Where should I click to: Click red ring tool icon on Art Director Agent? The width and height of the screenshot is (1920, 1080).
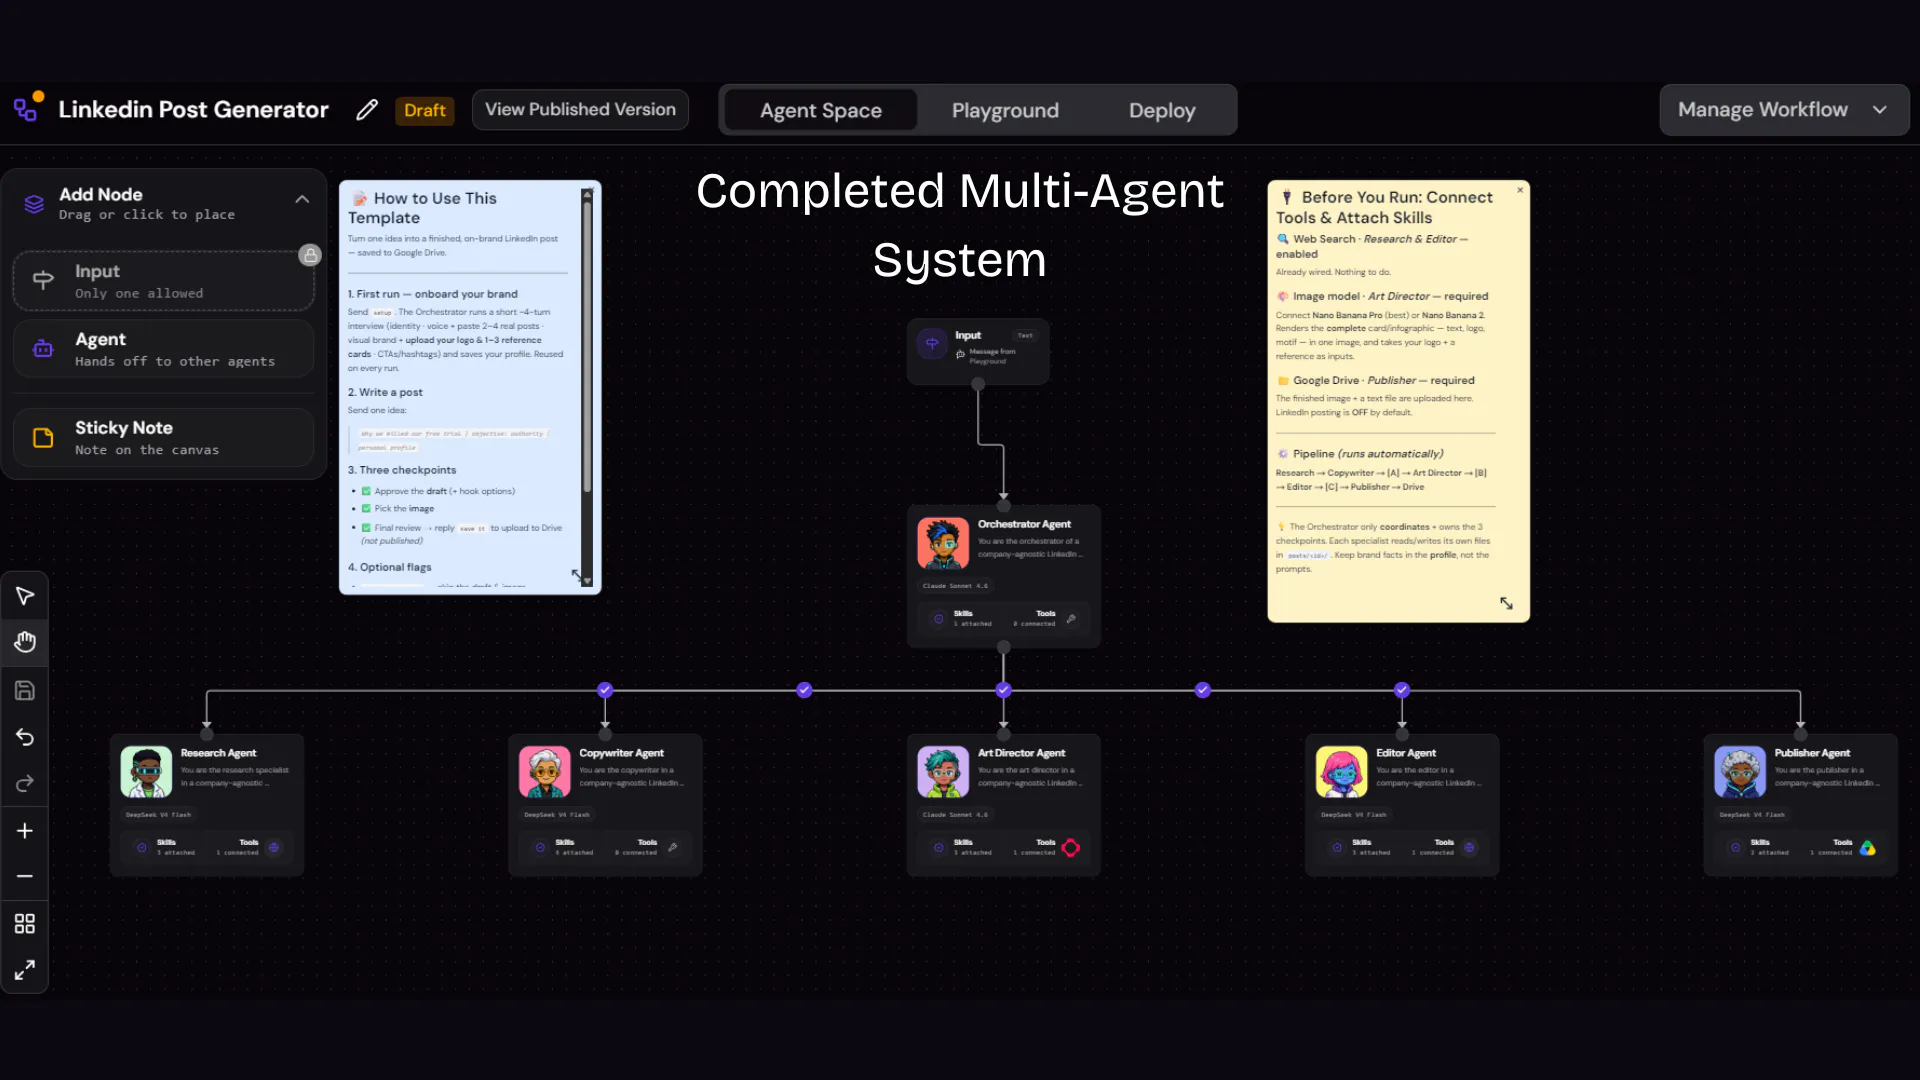tap(1071, 848)
